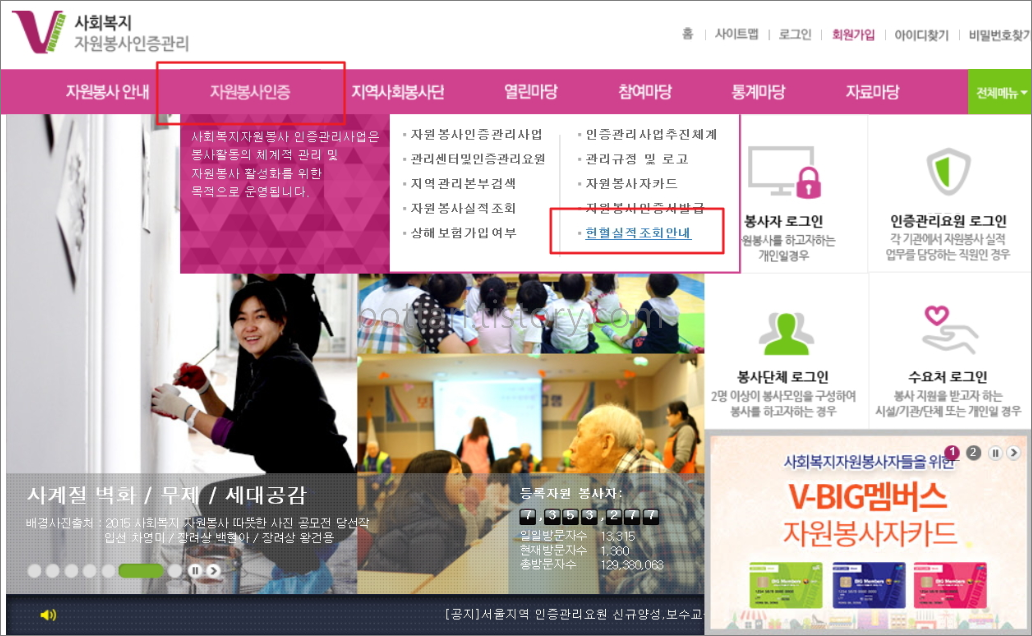The height and width of the screenshot is (636, 1032).
Task: Pause the main photo slideshow
Action: (195, 571)
